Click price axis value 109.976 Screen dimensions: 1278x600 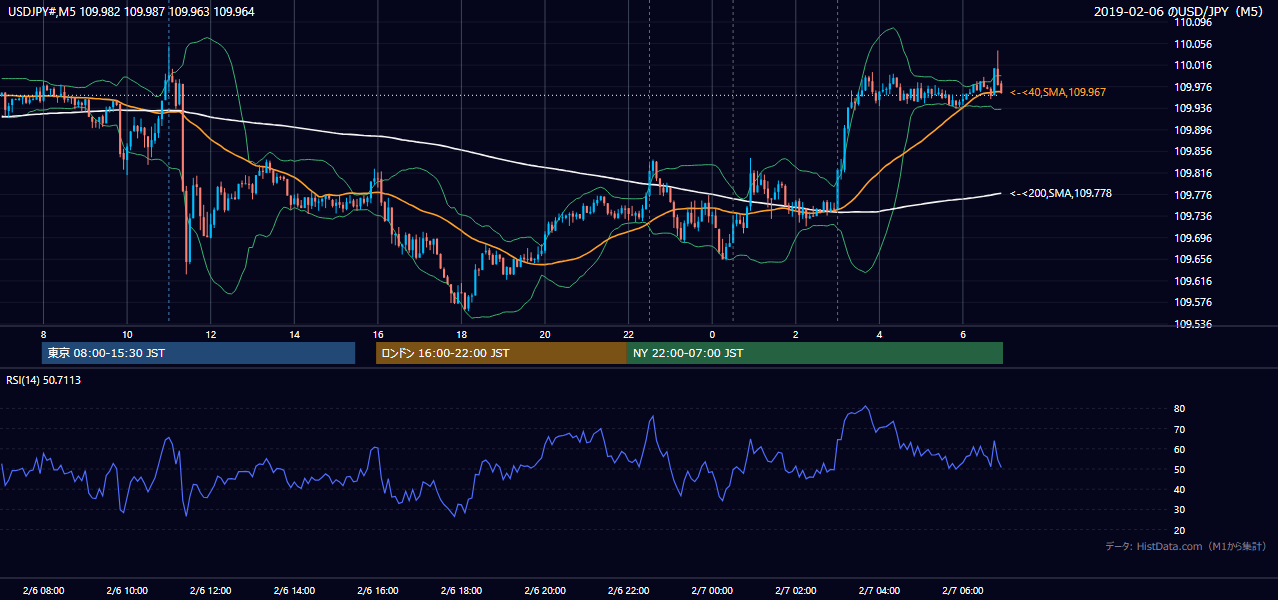point(1194,86)
